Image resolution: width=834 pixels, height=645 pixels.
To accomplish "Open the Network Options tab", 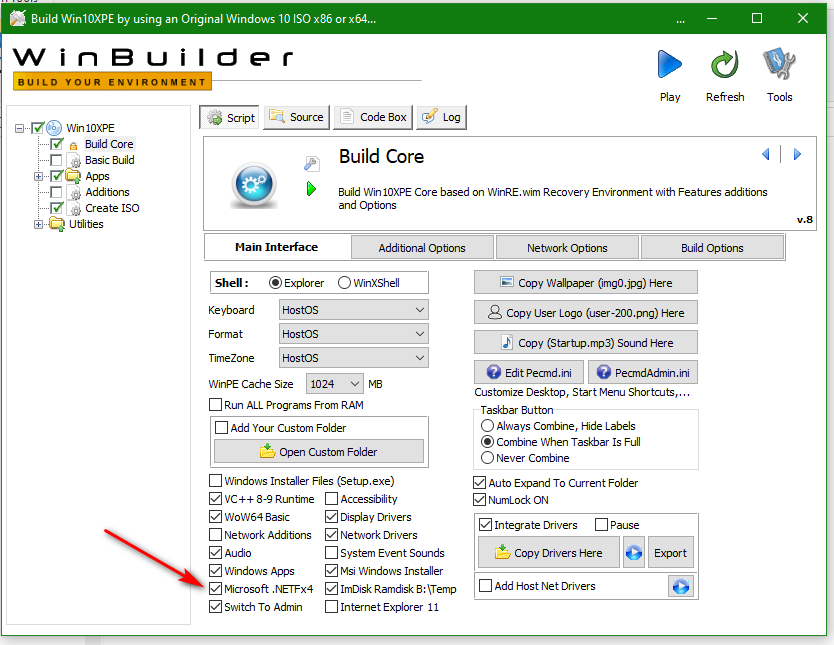I will click(567, 248).
